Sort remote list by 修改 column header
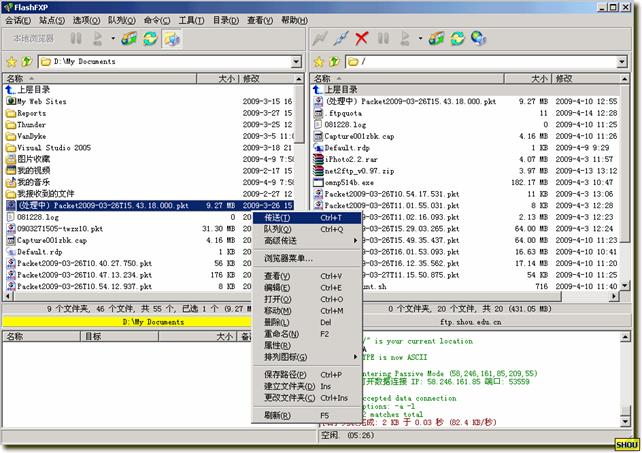Viewport: 642px width, 453px height. pyautogui.click(x=585, y=78)
